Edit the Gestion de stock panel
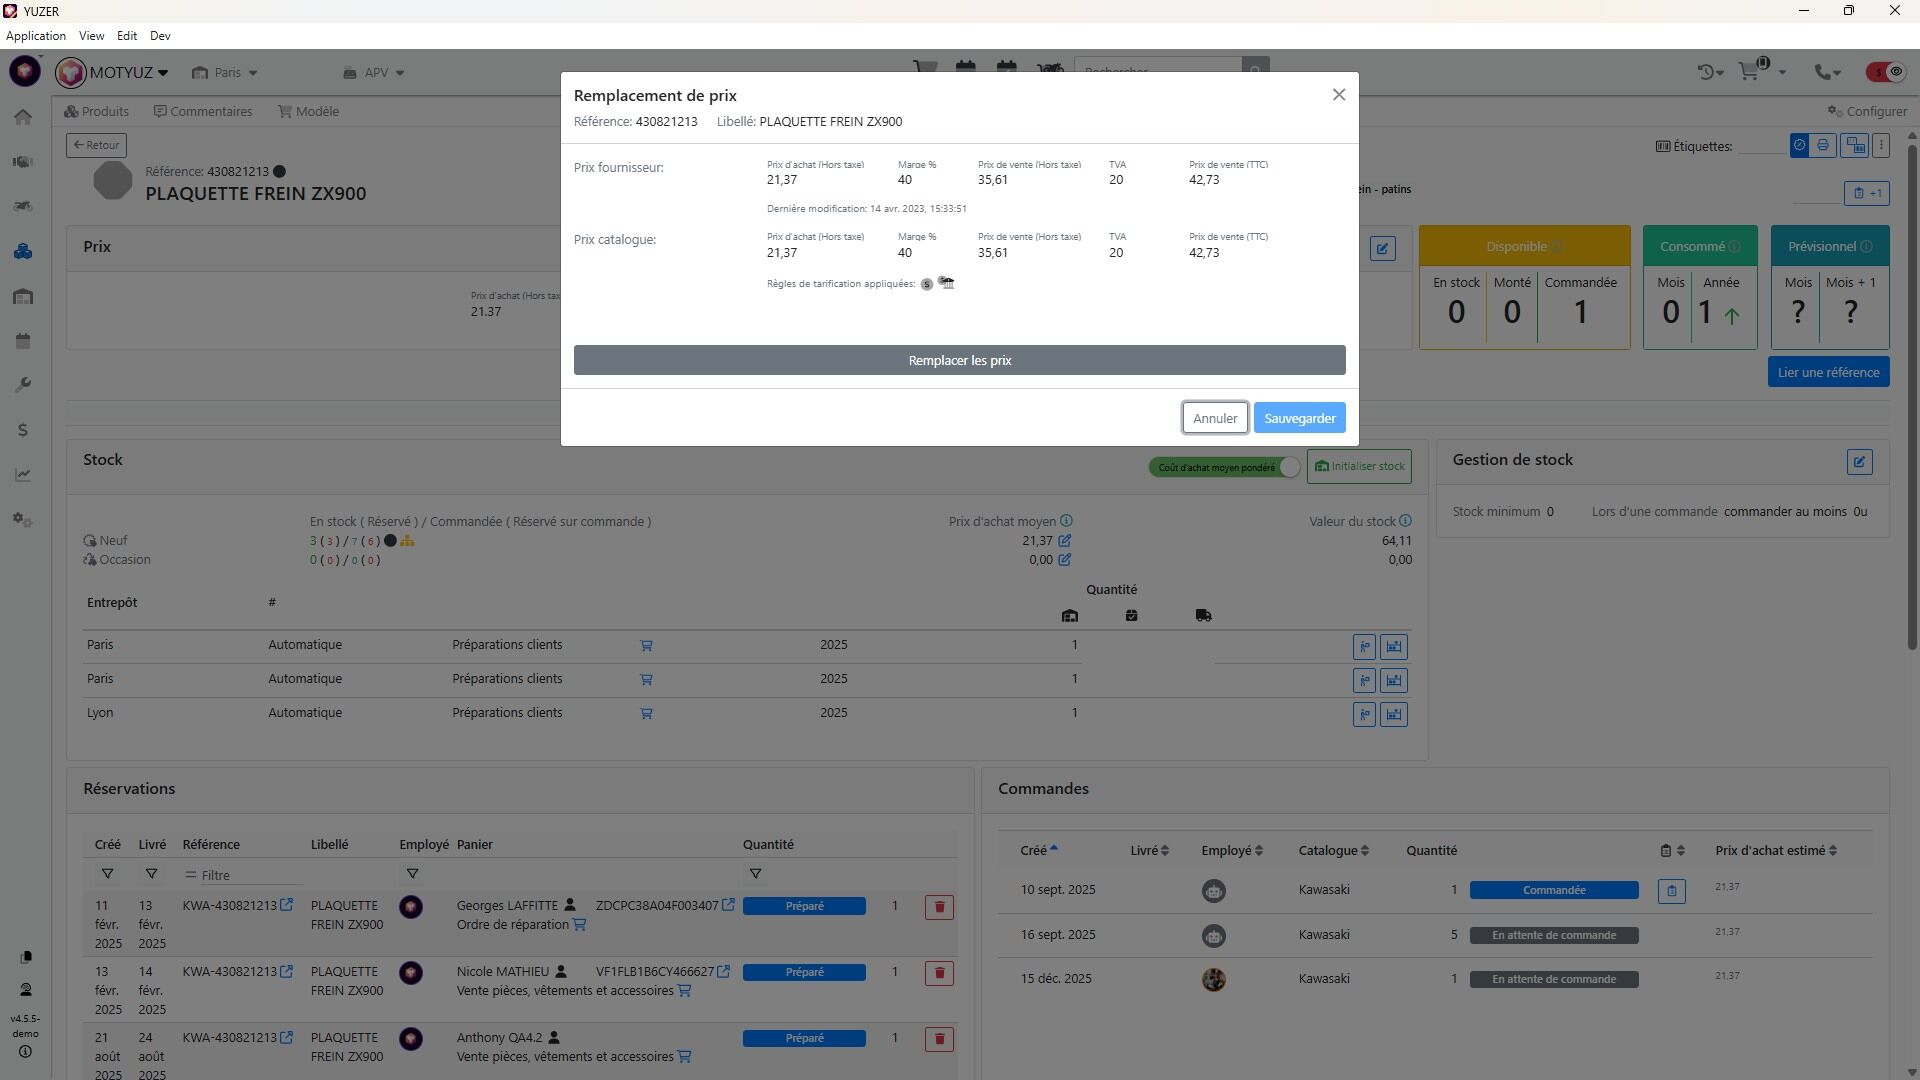Screen dimensions: 1920x1080 coord(1859,462)
